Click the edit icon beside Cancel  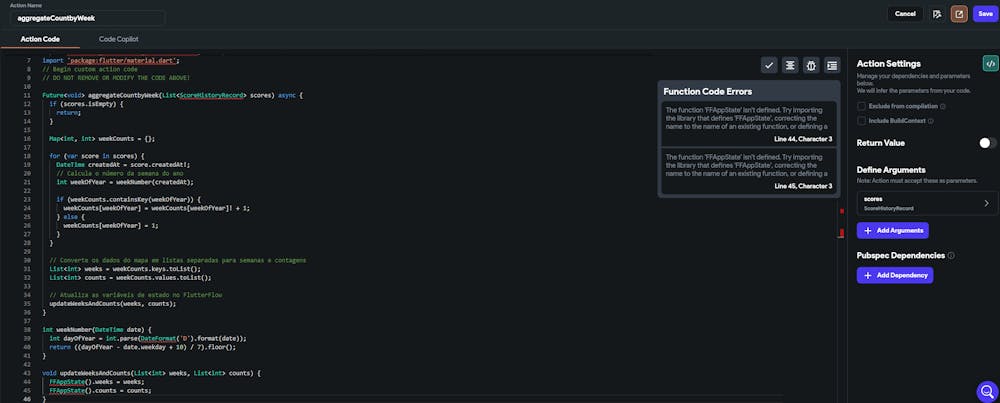coord(937,14)
